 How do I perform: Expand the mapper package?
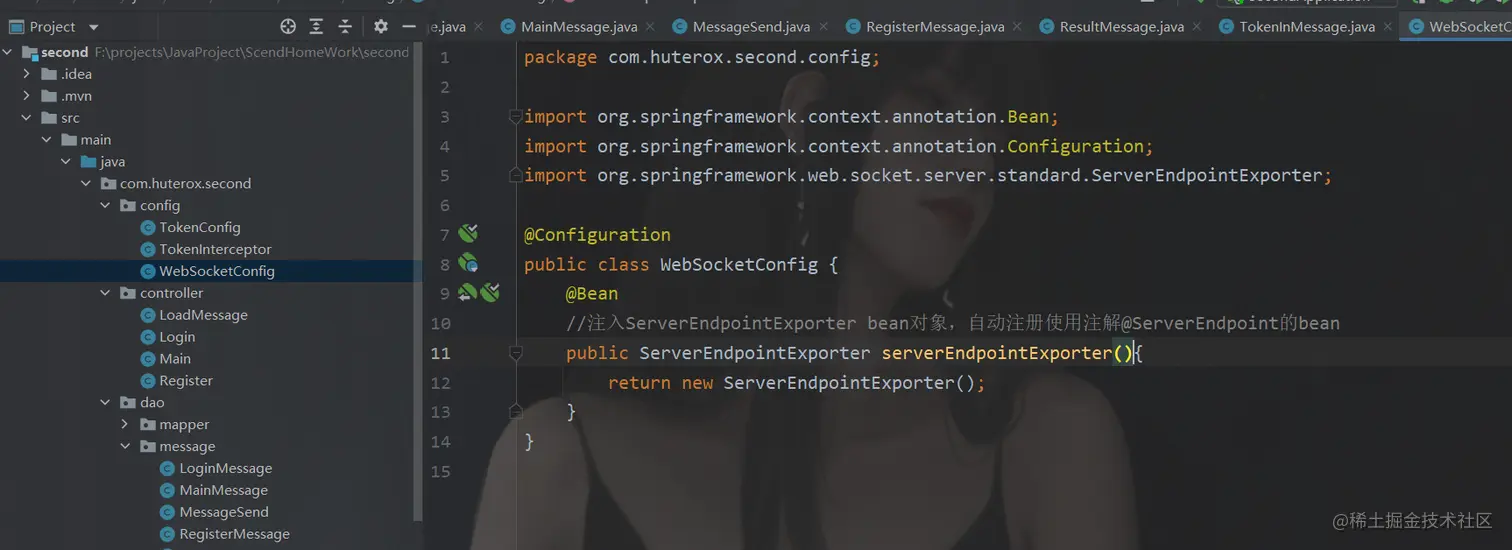[126, 424]
